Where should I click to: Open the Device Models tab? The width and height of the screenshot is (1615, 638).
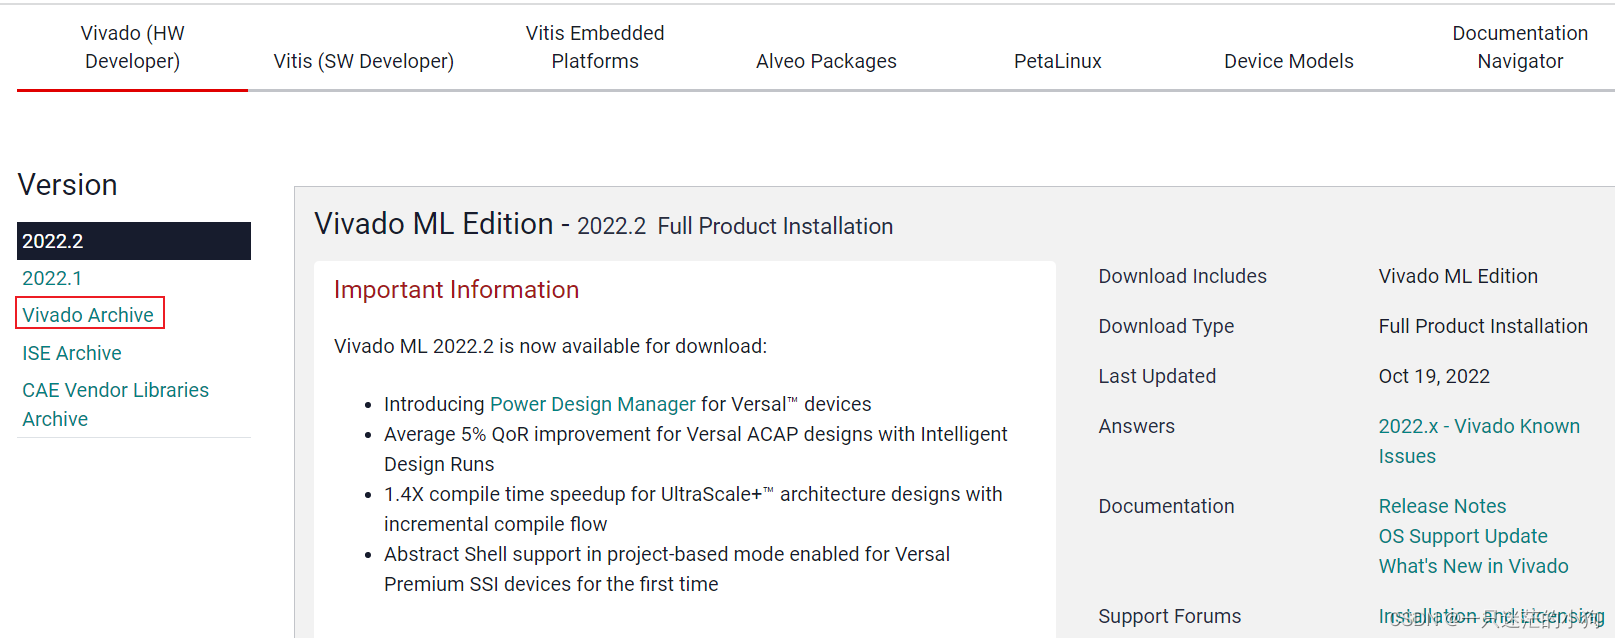click(x=1288, y=60)
